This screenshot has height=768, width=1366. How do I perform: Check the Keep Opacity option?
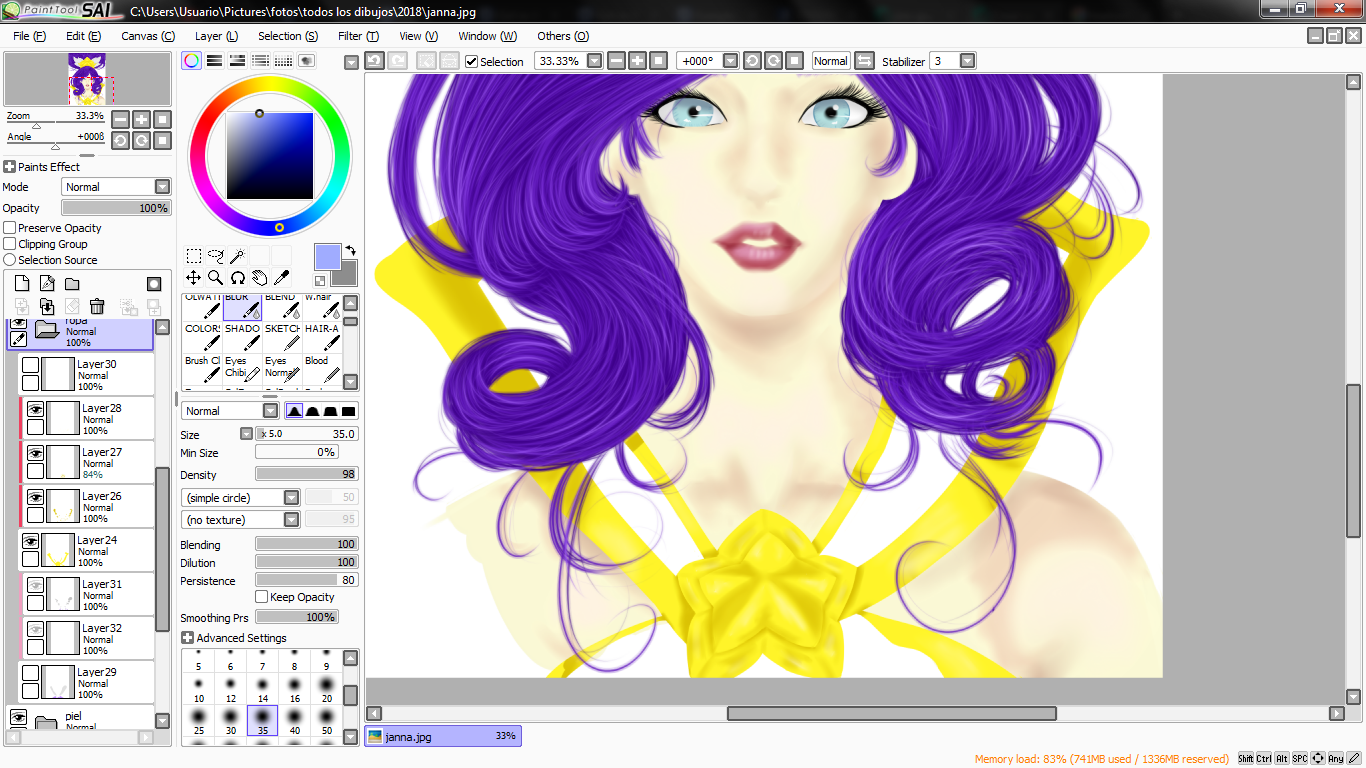[x=262, y=597]
